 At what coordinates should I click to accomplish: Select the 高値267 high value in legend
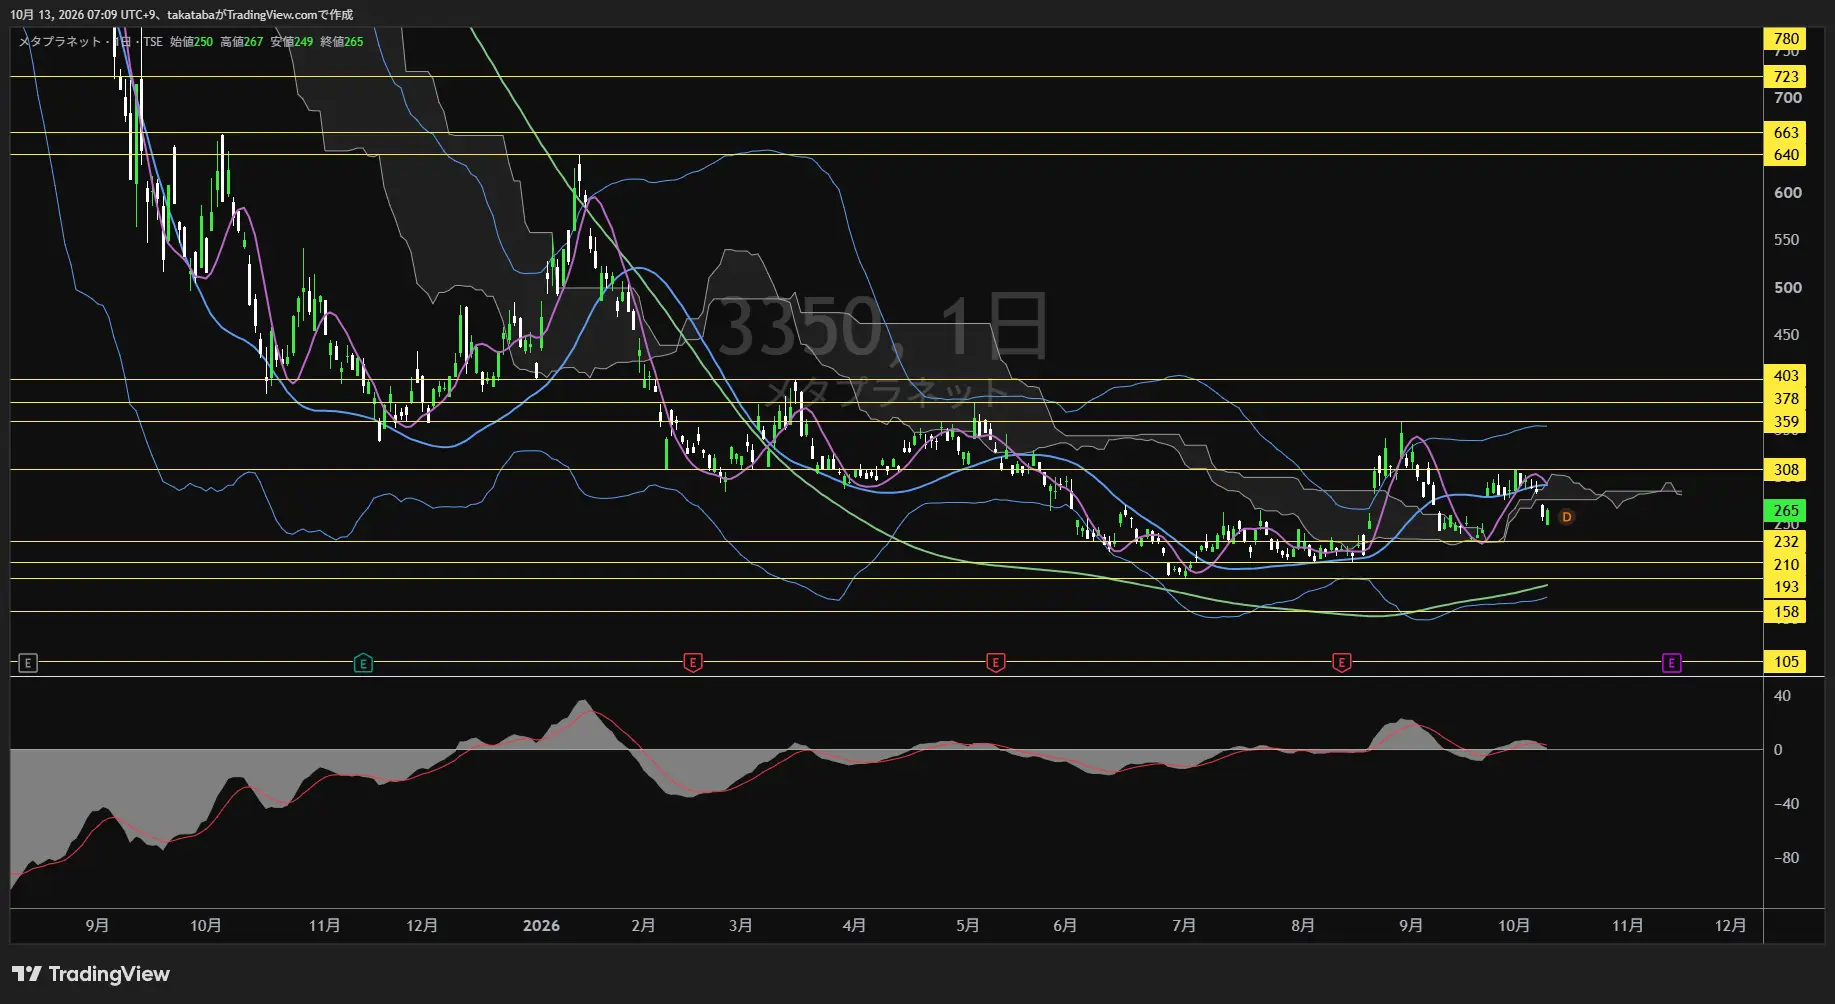click(x=241, y=42)
